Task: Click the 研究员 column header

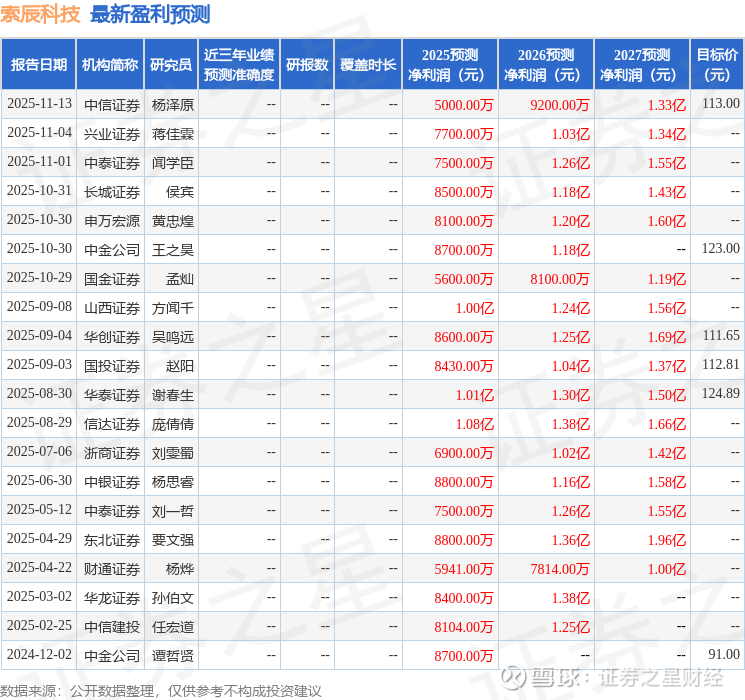Action: tap(171, 65)
